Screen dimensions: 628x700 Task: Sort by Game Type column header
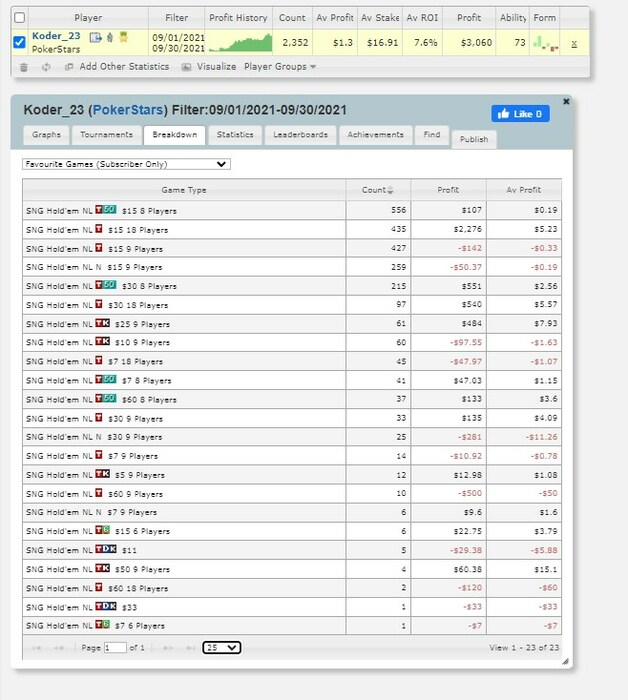click(184, 190)
